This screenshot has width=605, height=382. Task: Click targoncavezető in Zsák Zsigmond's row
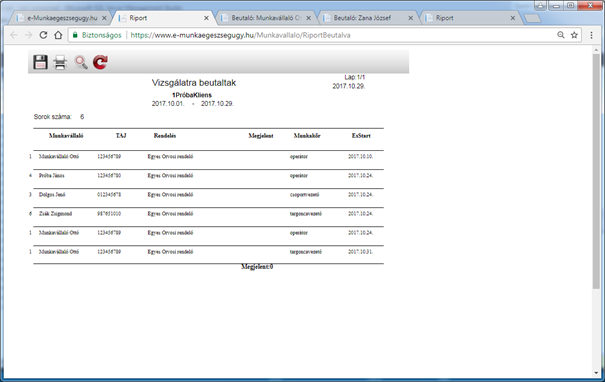306,214
